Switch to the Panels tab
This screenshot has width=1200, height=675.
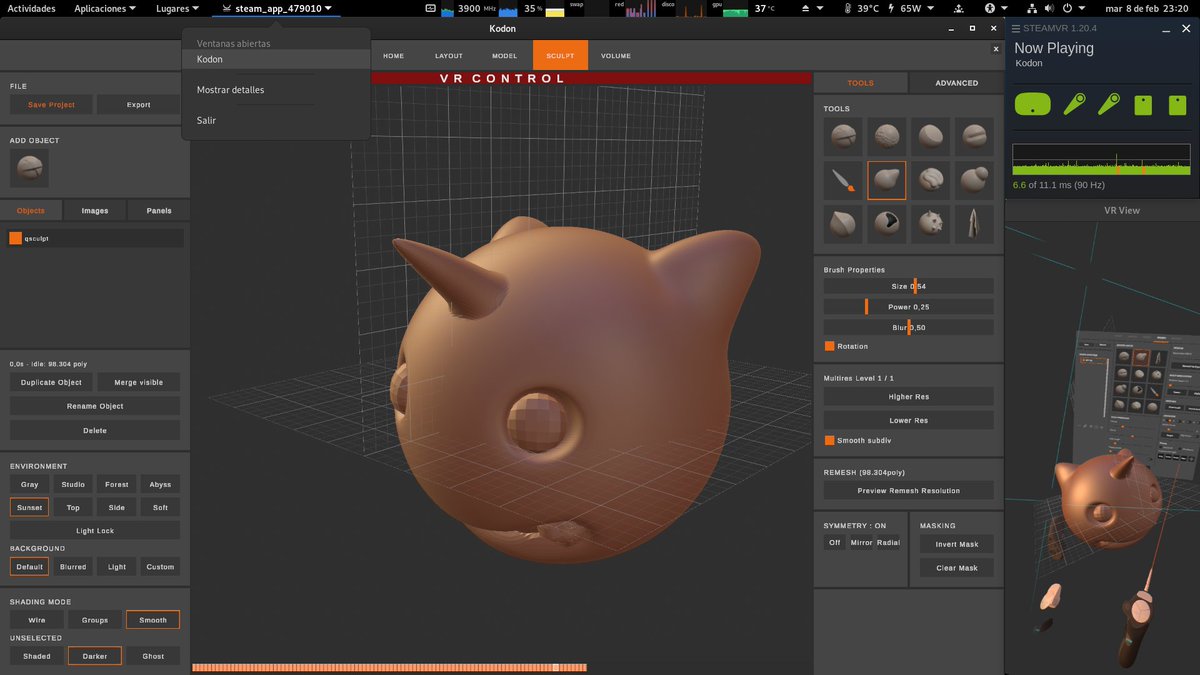pos(159,211)
